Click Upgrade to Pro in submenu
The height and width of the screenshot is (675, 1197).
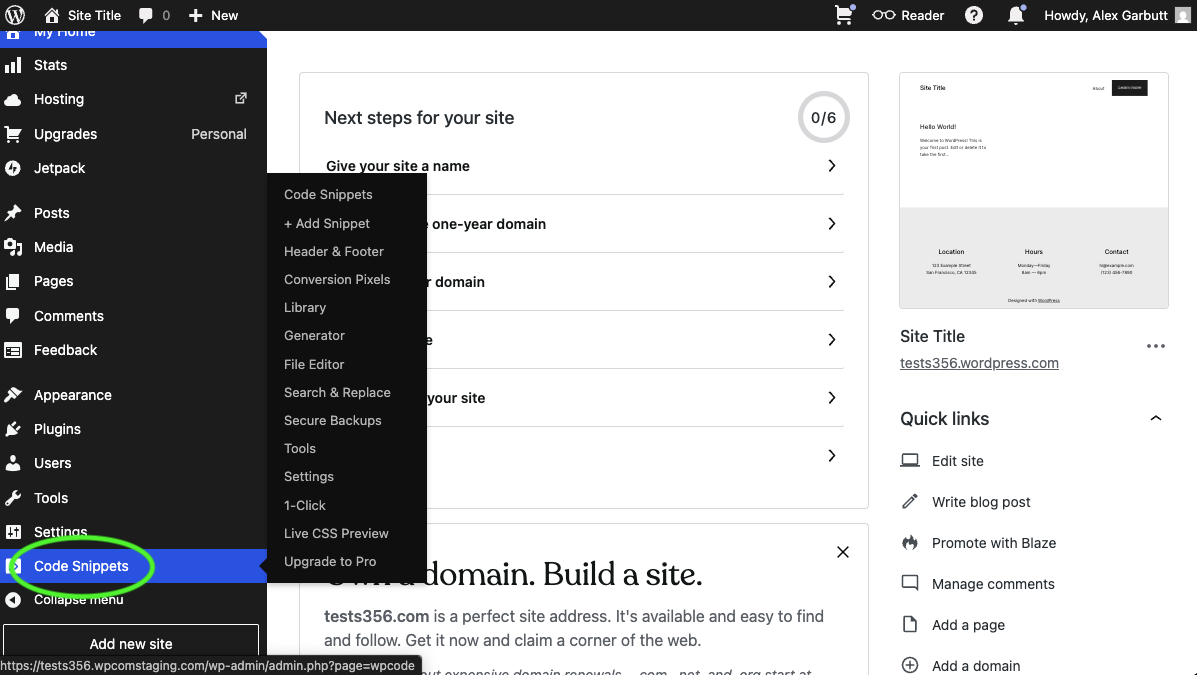pos(330,561)
